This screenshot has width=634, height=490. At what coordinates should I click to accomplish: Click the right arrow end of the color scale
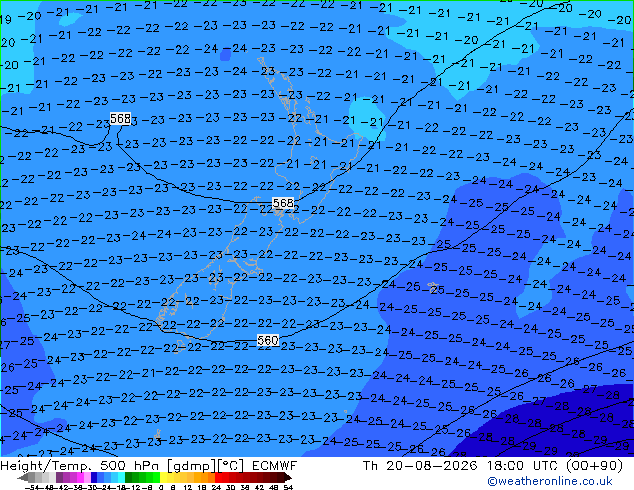pos(288,477)
